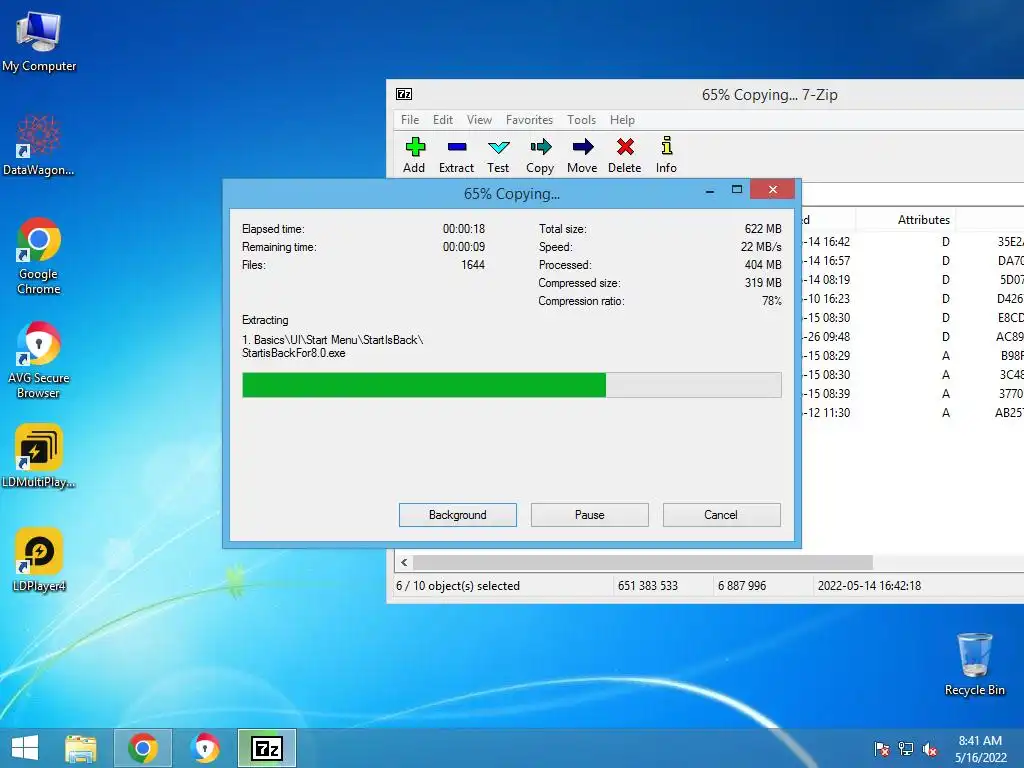Select the AVG Secure Browser desktop icon
The image size is (1024, 768).
[x=39, y=360]
